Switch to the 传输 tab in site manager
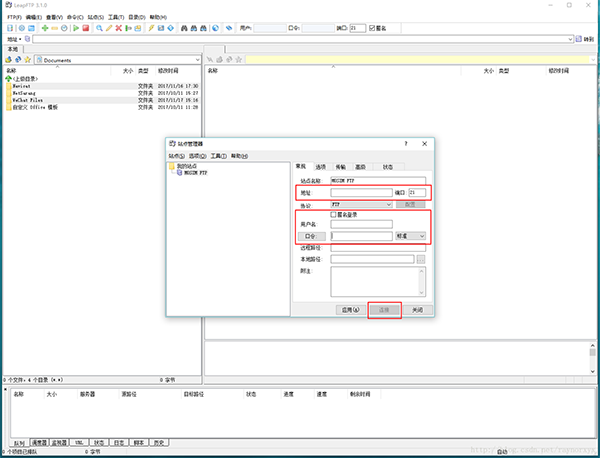The image size is (600, 458). (341, 166)
